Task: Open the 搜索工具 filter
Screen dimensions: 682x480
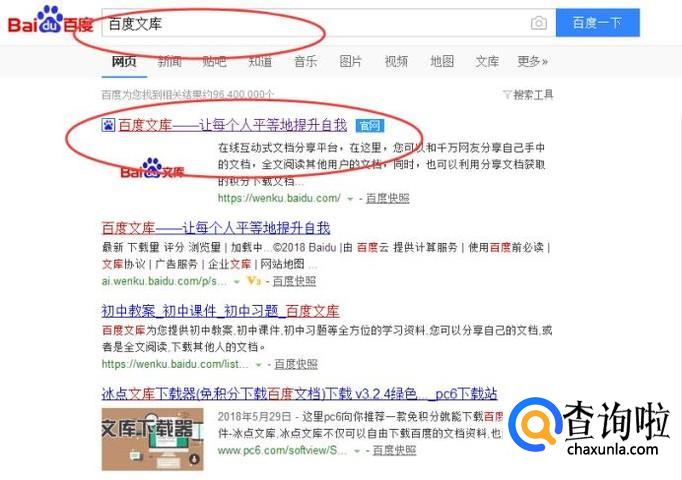Action: [528, 94]
